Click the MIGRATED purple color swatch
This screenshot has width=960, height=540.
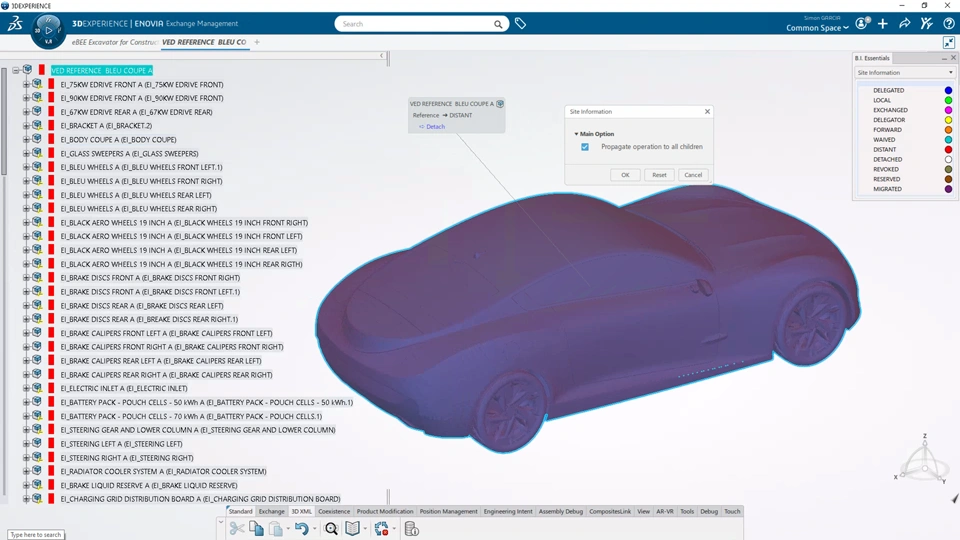coord(948,189)
